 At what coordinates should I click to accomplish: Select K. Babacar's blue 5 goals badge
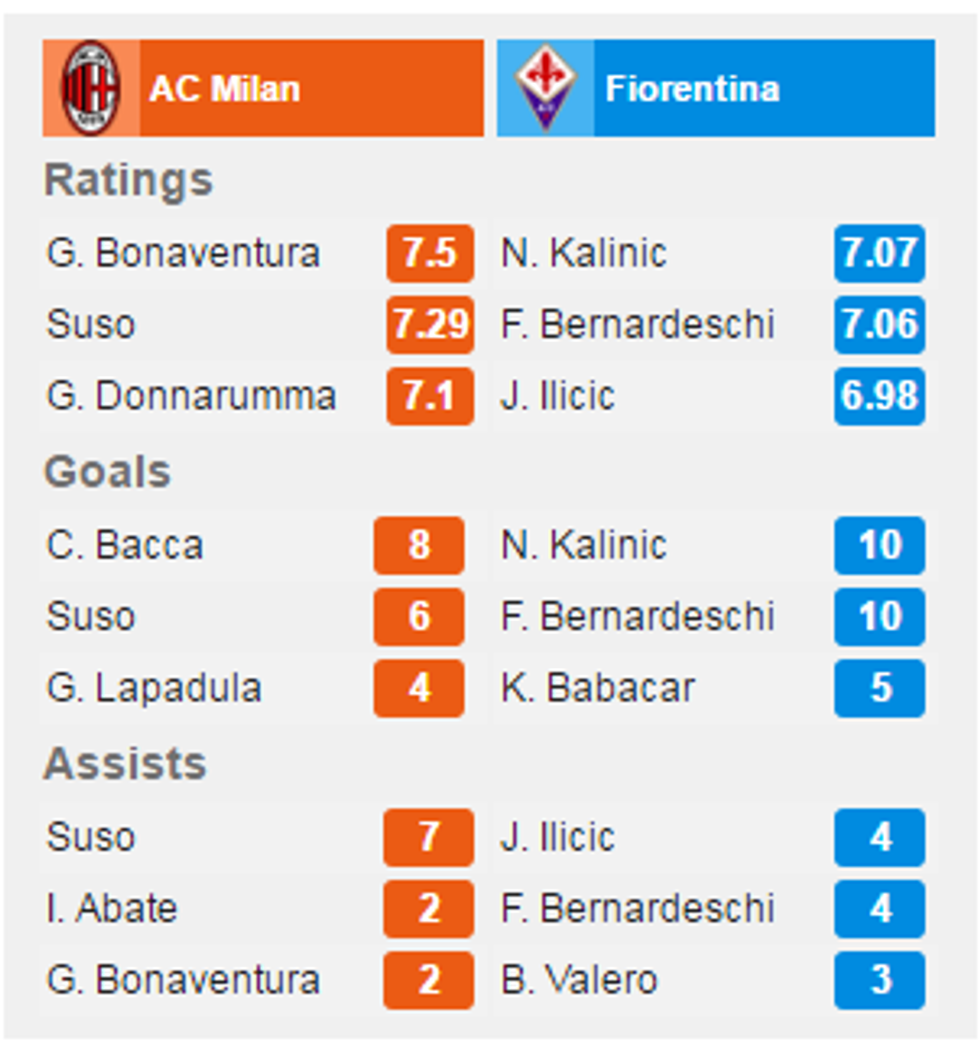coord(878,688)
